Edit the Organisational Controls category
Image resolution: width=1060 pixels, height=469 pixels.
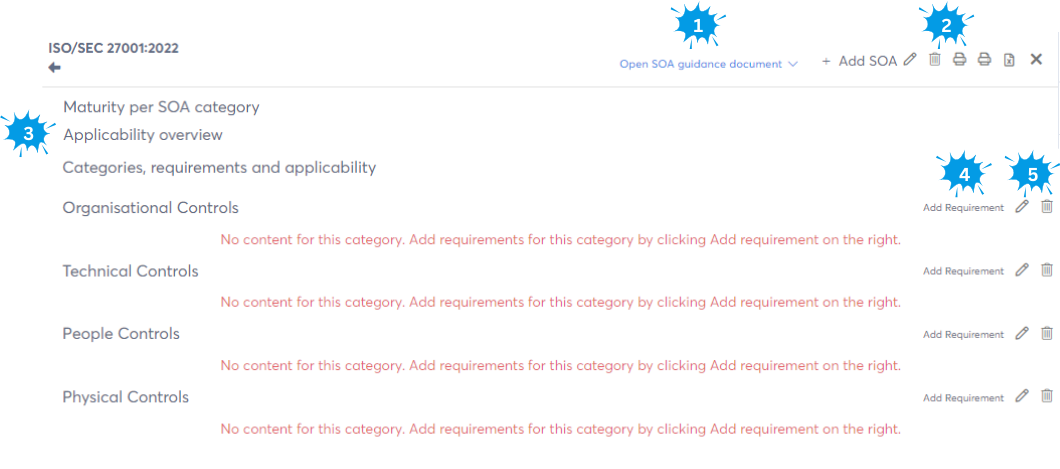[x=1021, y=207]
